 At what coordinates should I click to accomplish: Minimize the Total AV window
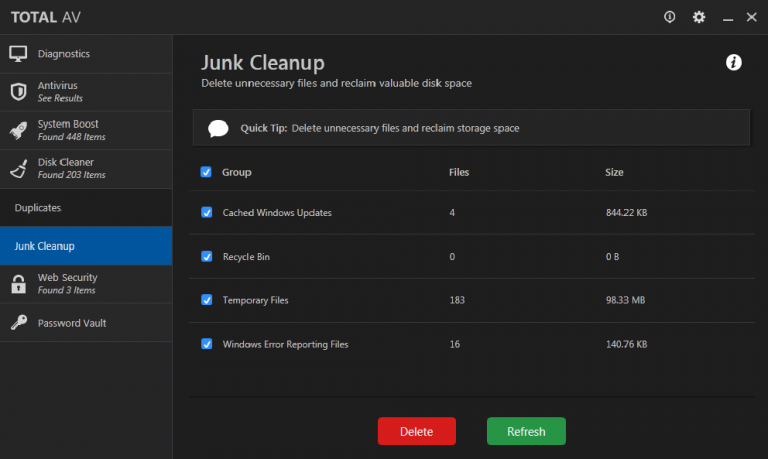tap(728, 19)
